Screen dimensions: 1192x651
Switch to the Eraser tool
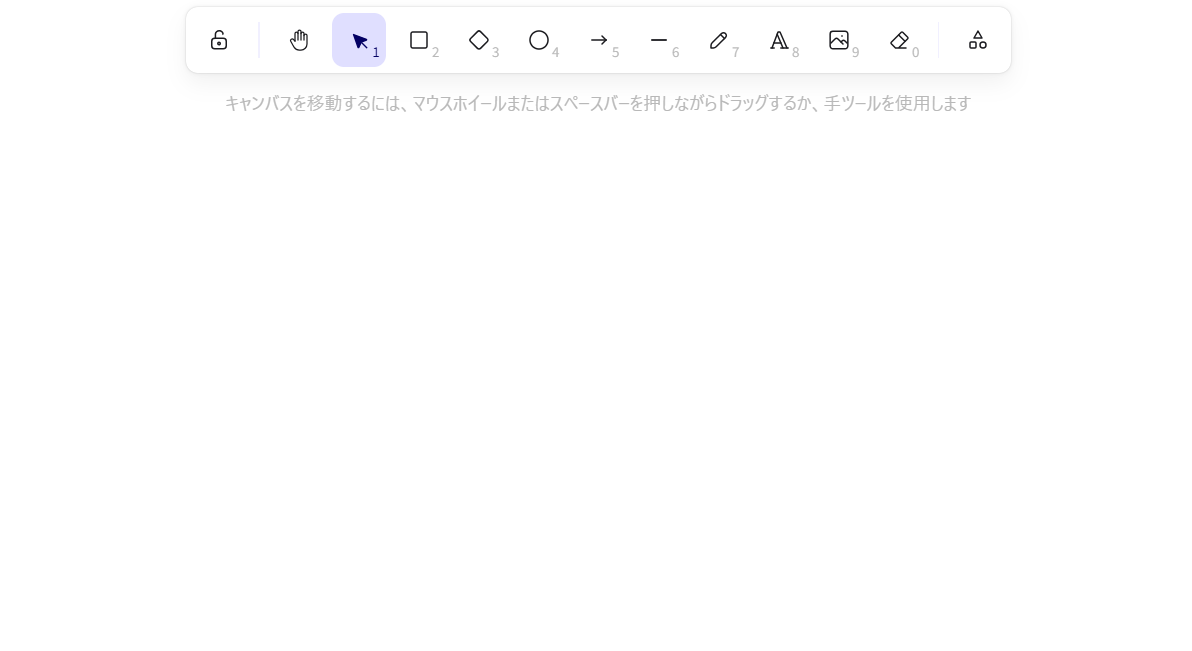point(899,40)
